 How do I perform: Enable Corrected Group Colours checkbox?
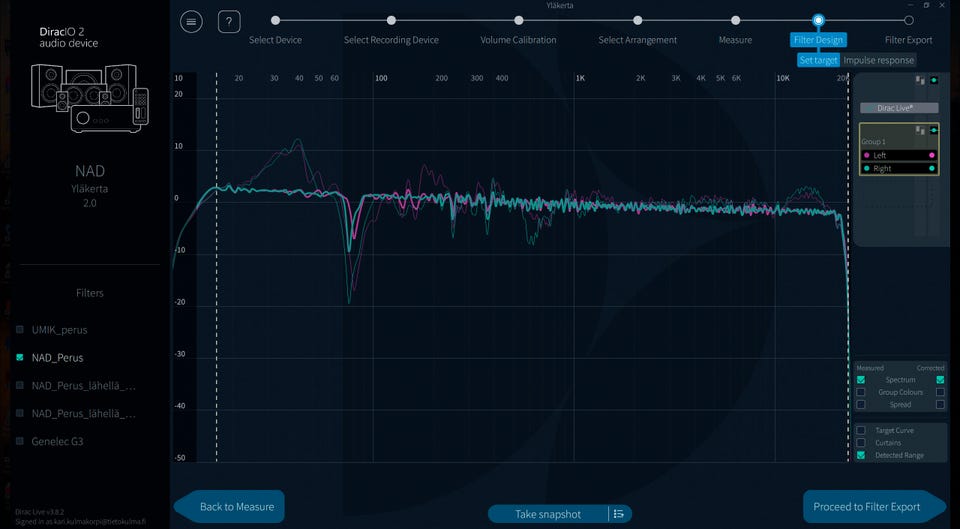(940, 392)
